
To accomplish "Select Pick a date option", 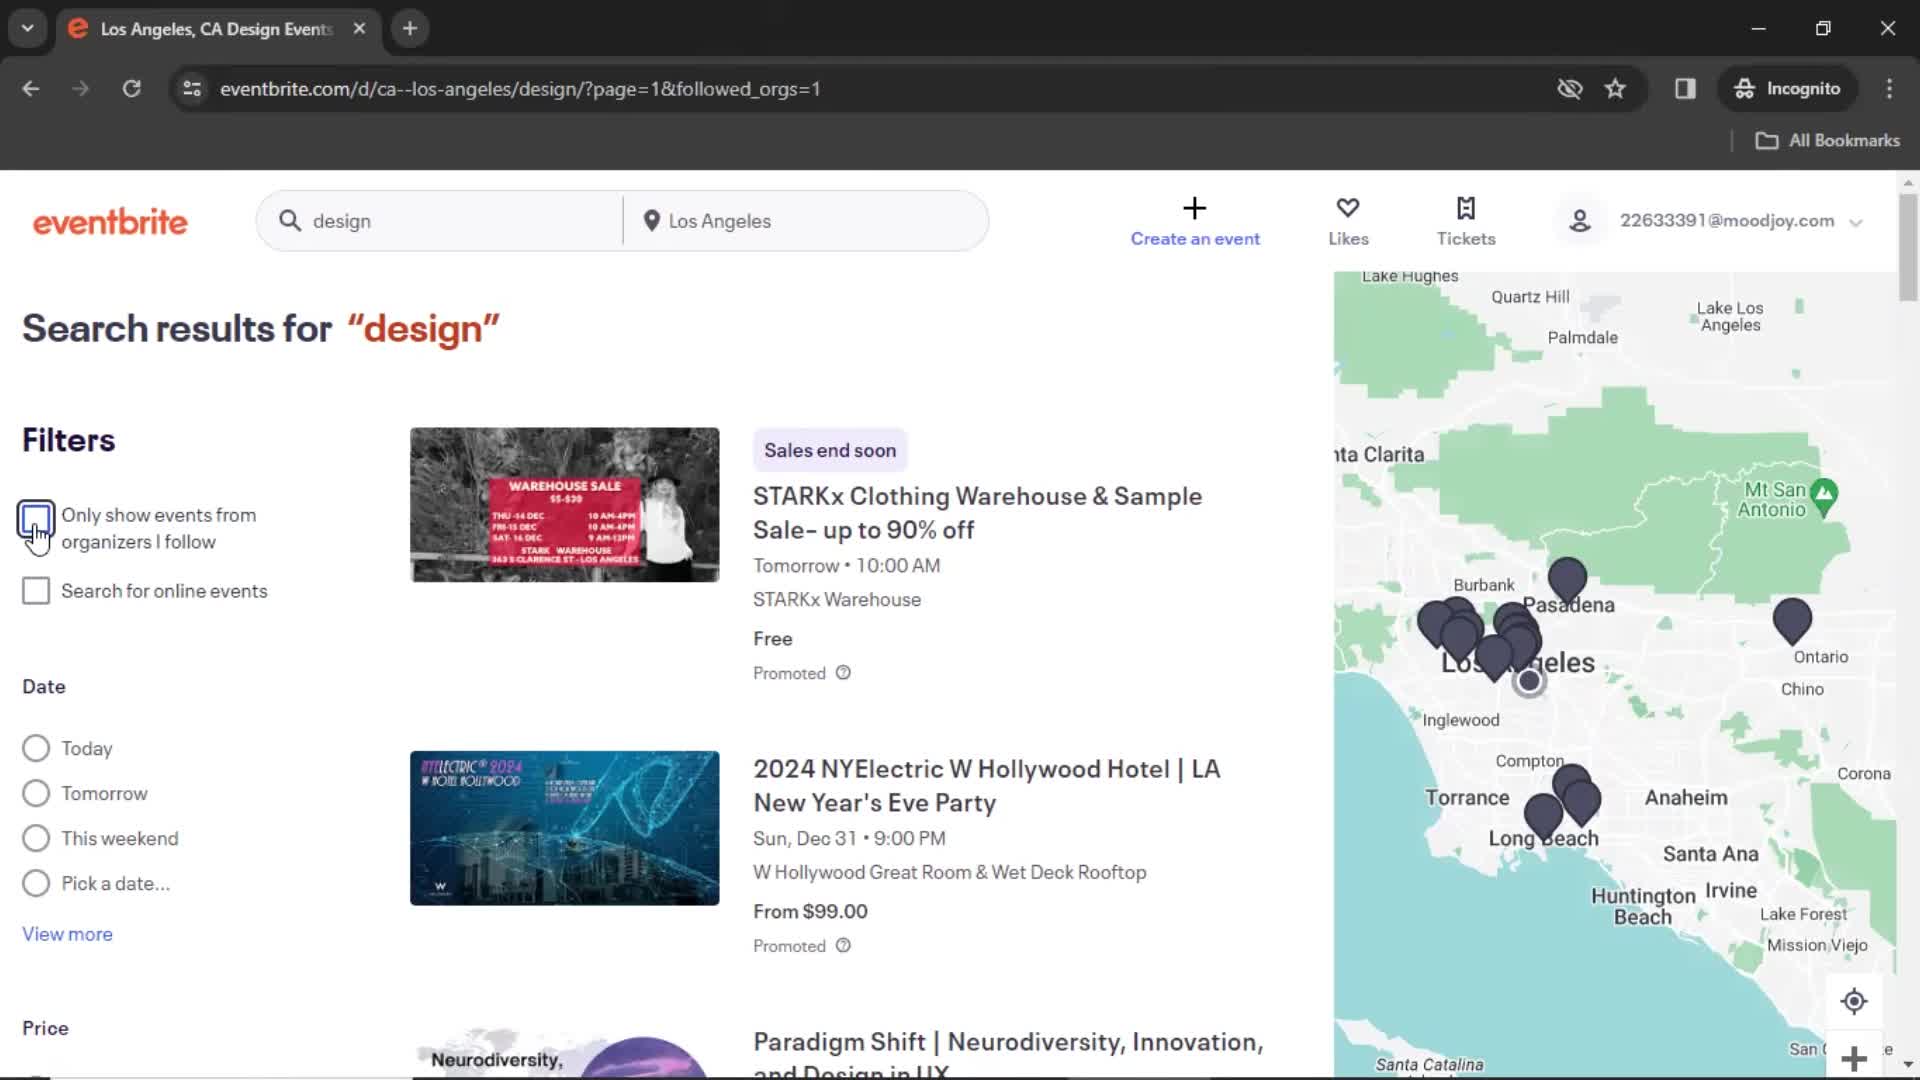I will (36, 883).
